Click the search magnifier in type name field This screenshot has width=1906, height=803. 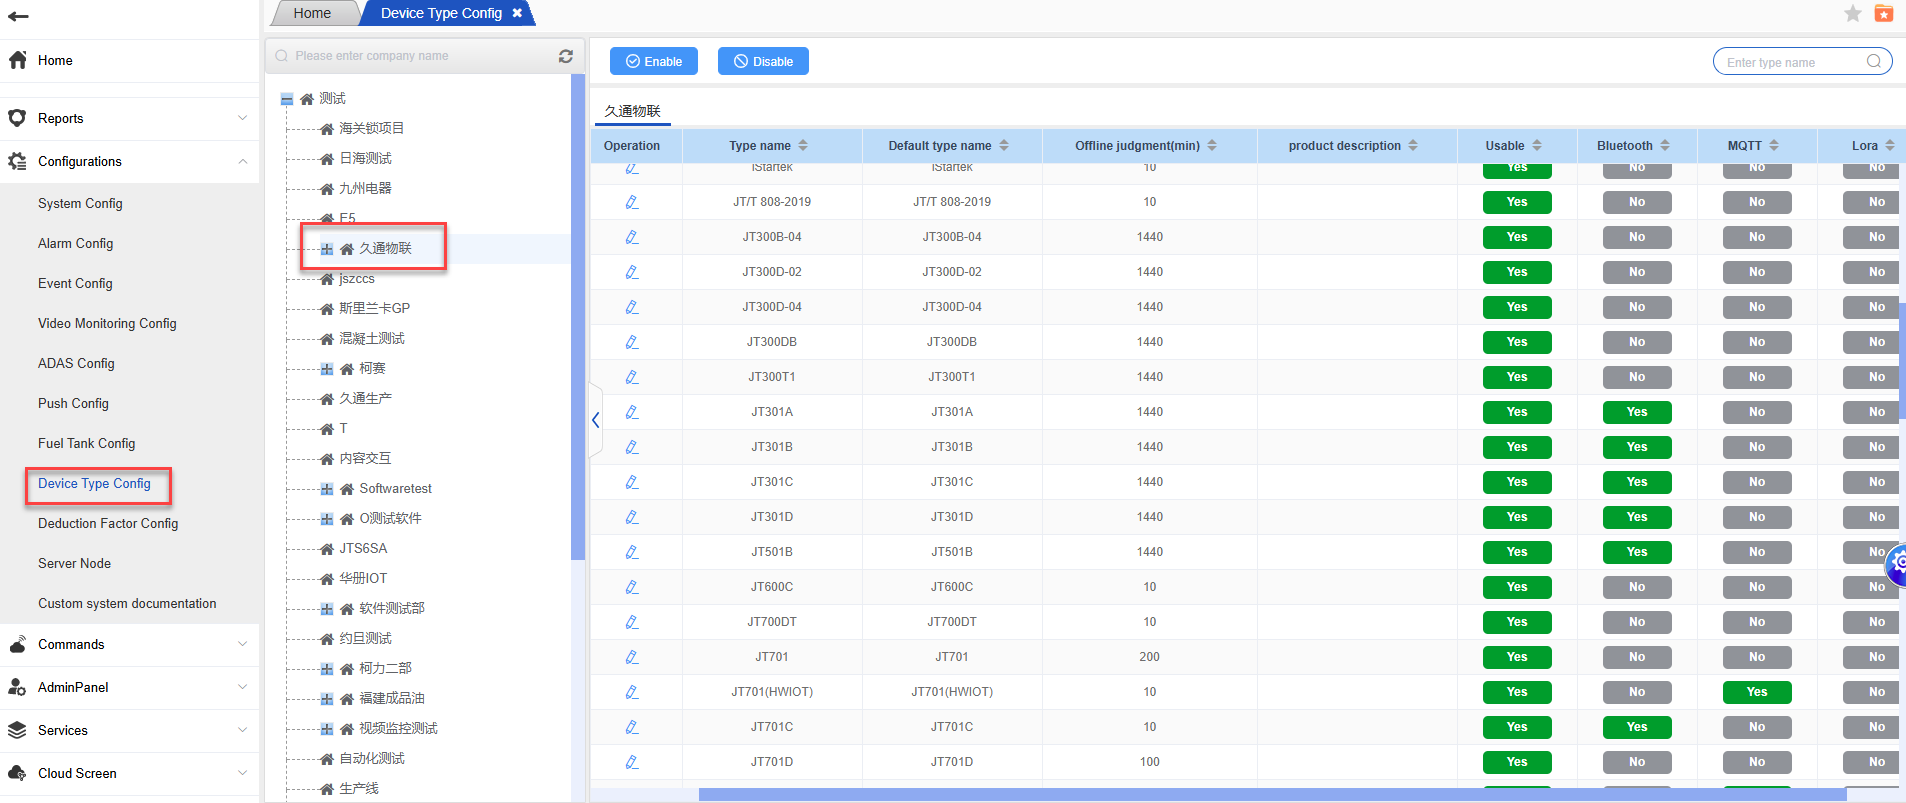tap(1873, 62)
